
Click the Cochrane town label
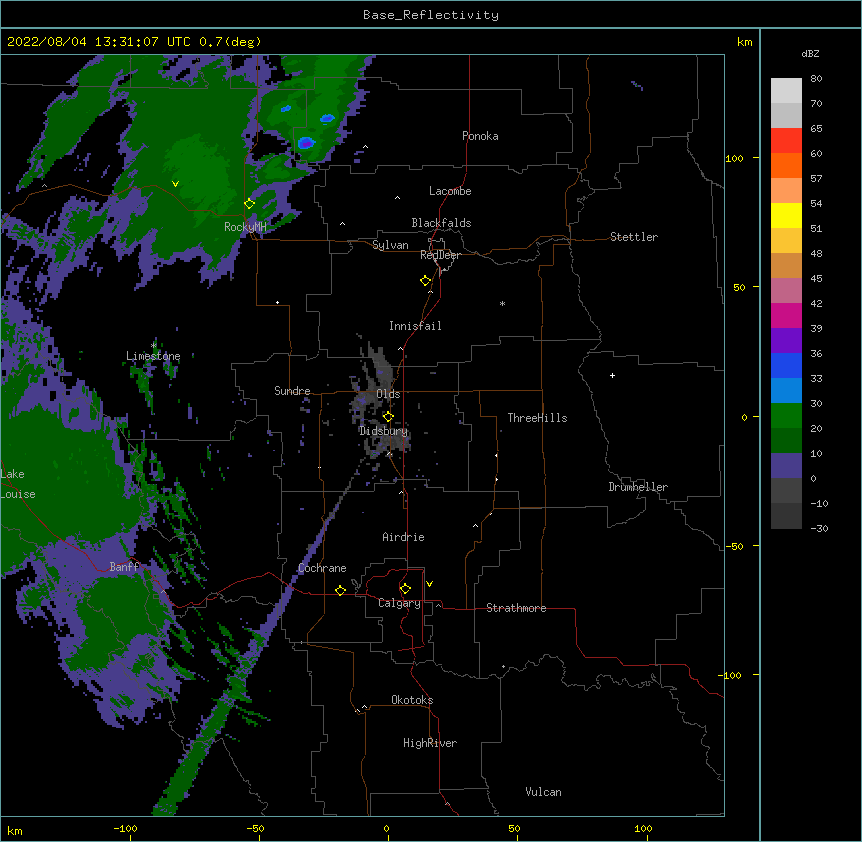click(x=322, y=568)
